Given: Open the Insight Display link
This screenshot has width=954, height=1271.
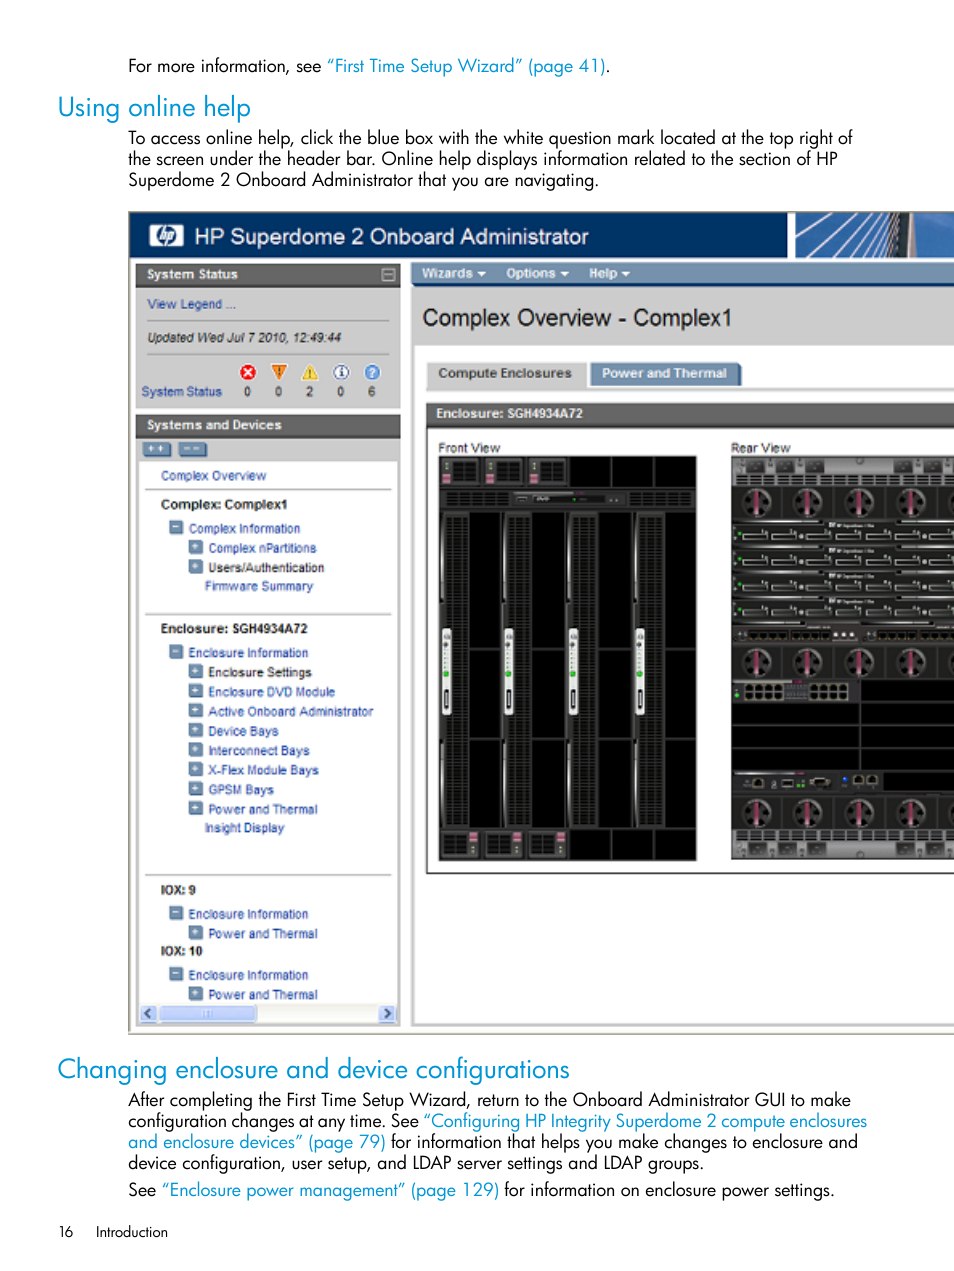Looking at the screenshot, I should click(244, 828).
